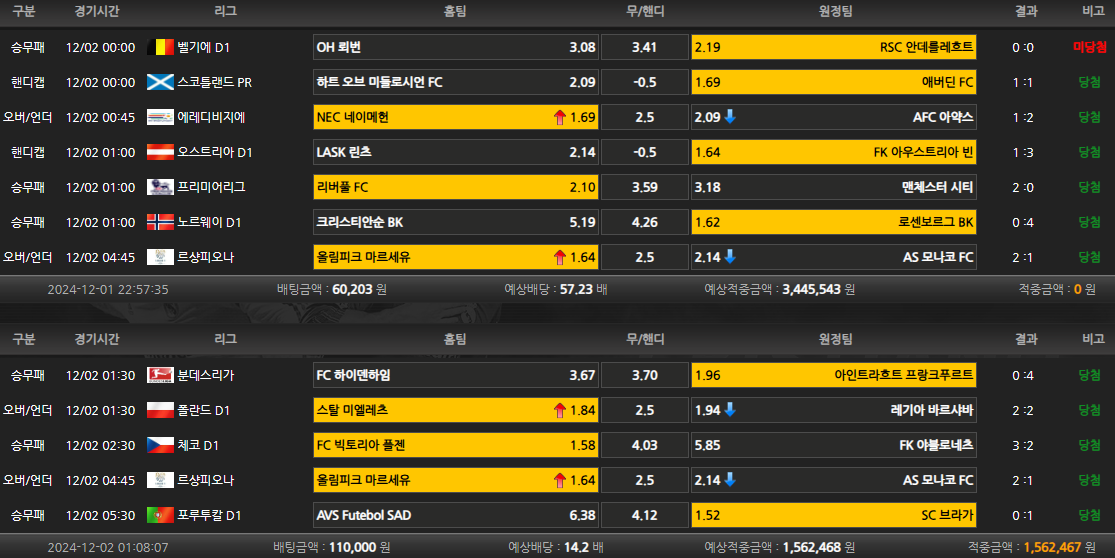Screen dimensions: 1115x558
Task: Click the Norway flag icon for 노르웨이 D1
Action: [x=160, y=222]
